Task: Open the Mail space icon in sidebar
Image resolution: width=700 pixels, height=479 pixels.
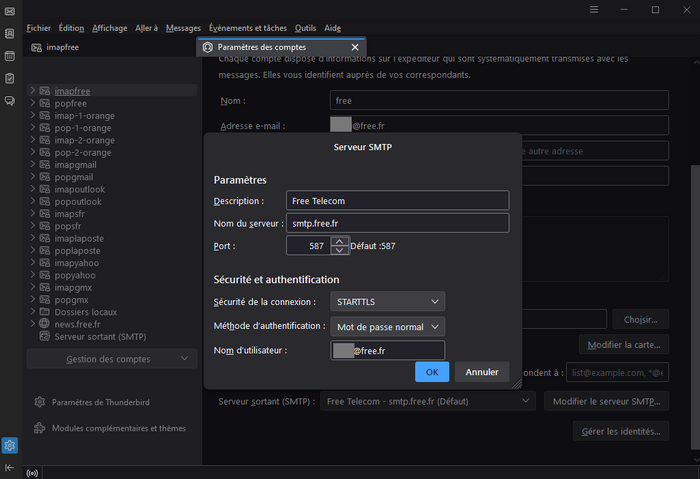Action: tap(9, 12)
